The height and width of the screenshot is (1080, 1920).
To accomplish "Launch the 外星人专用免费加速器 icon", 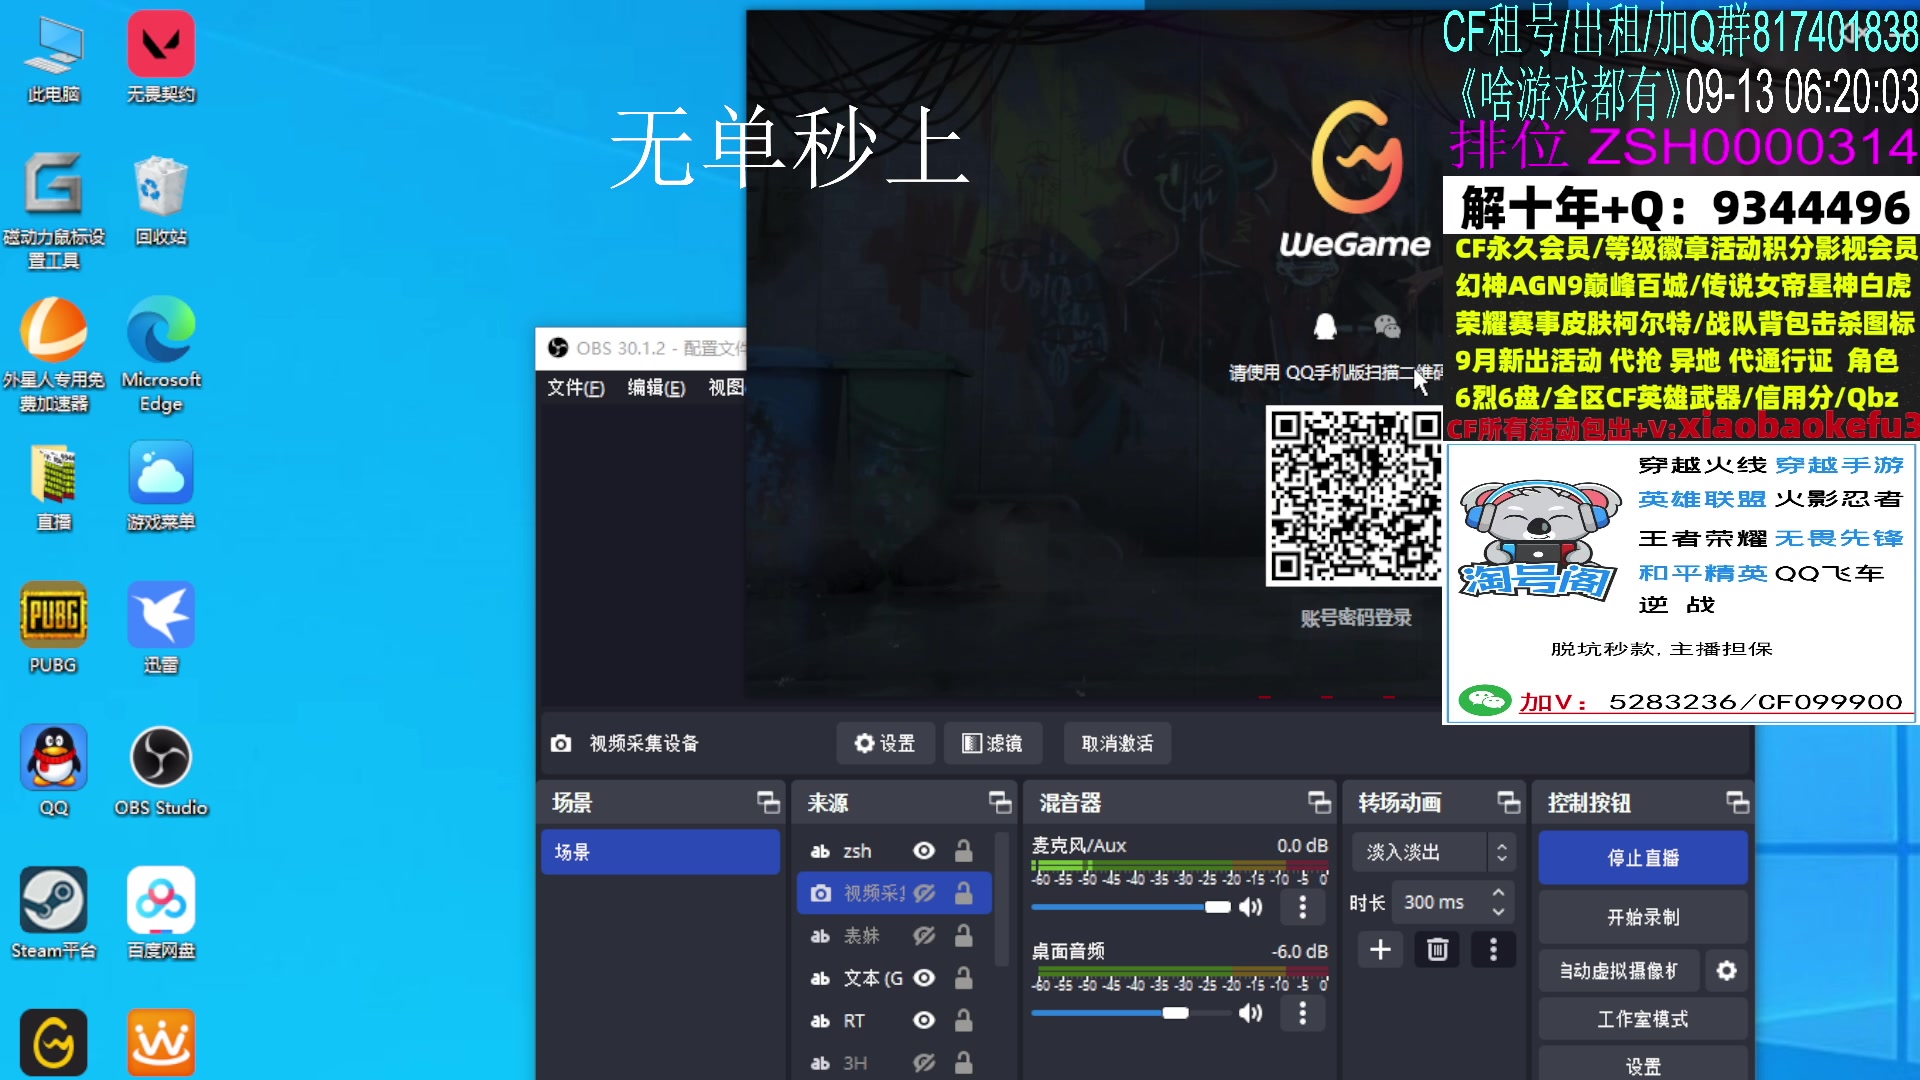I will pyautogui.click(x=54, y=355).
